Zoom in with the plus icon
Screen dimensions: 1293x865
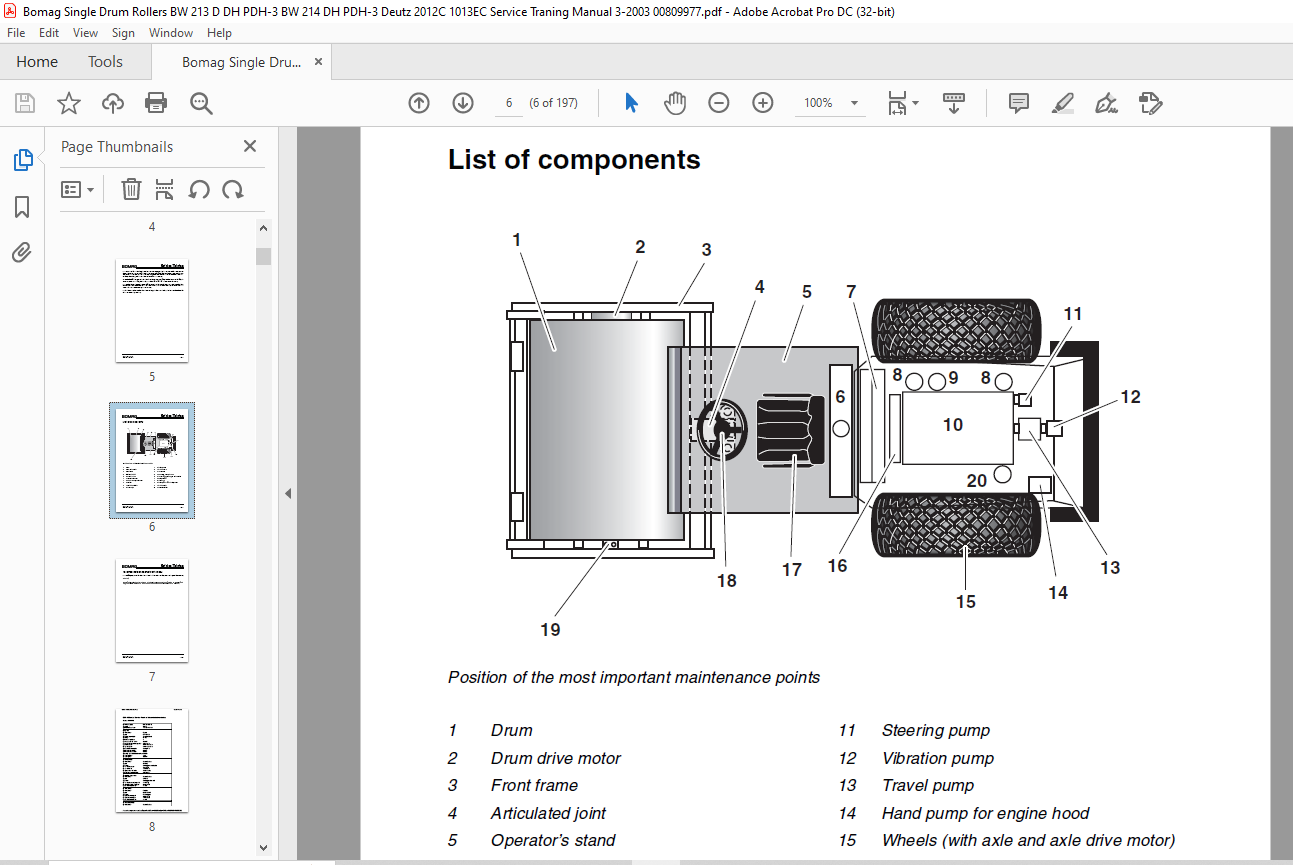point(763,103)
